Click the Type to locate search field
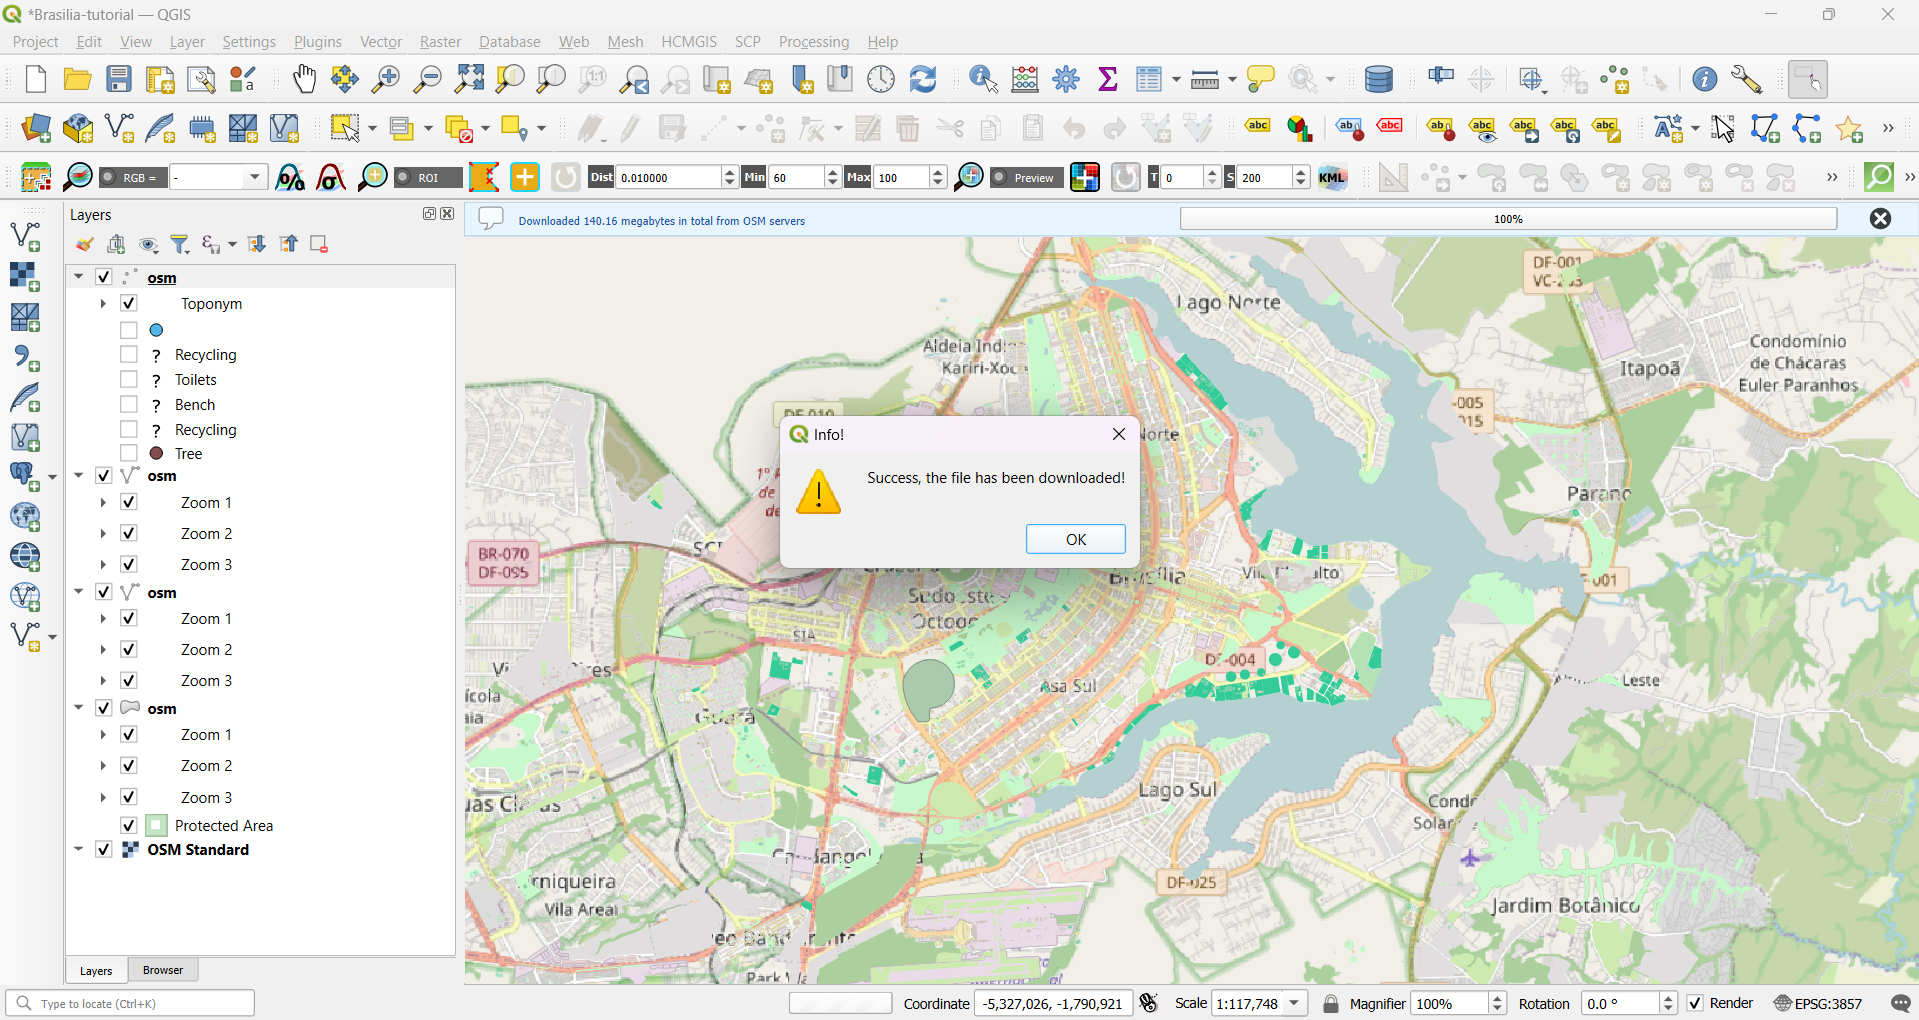 (x=130, y=1003)
